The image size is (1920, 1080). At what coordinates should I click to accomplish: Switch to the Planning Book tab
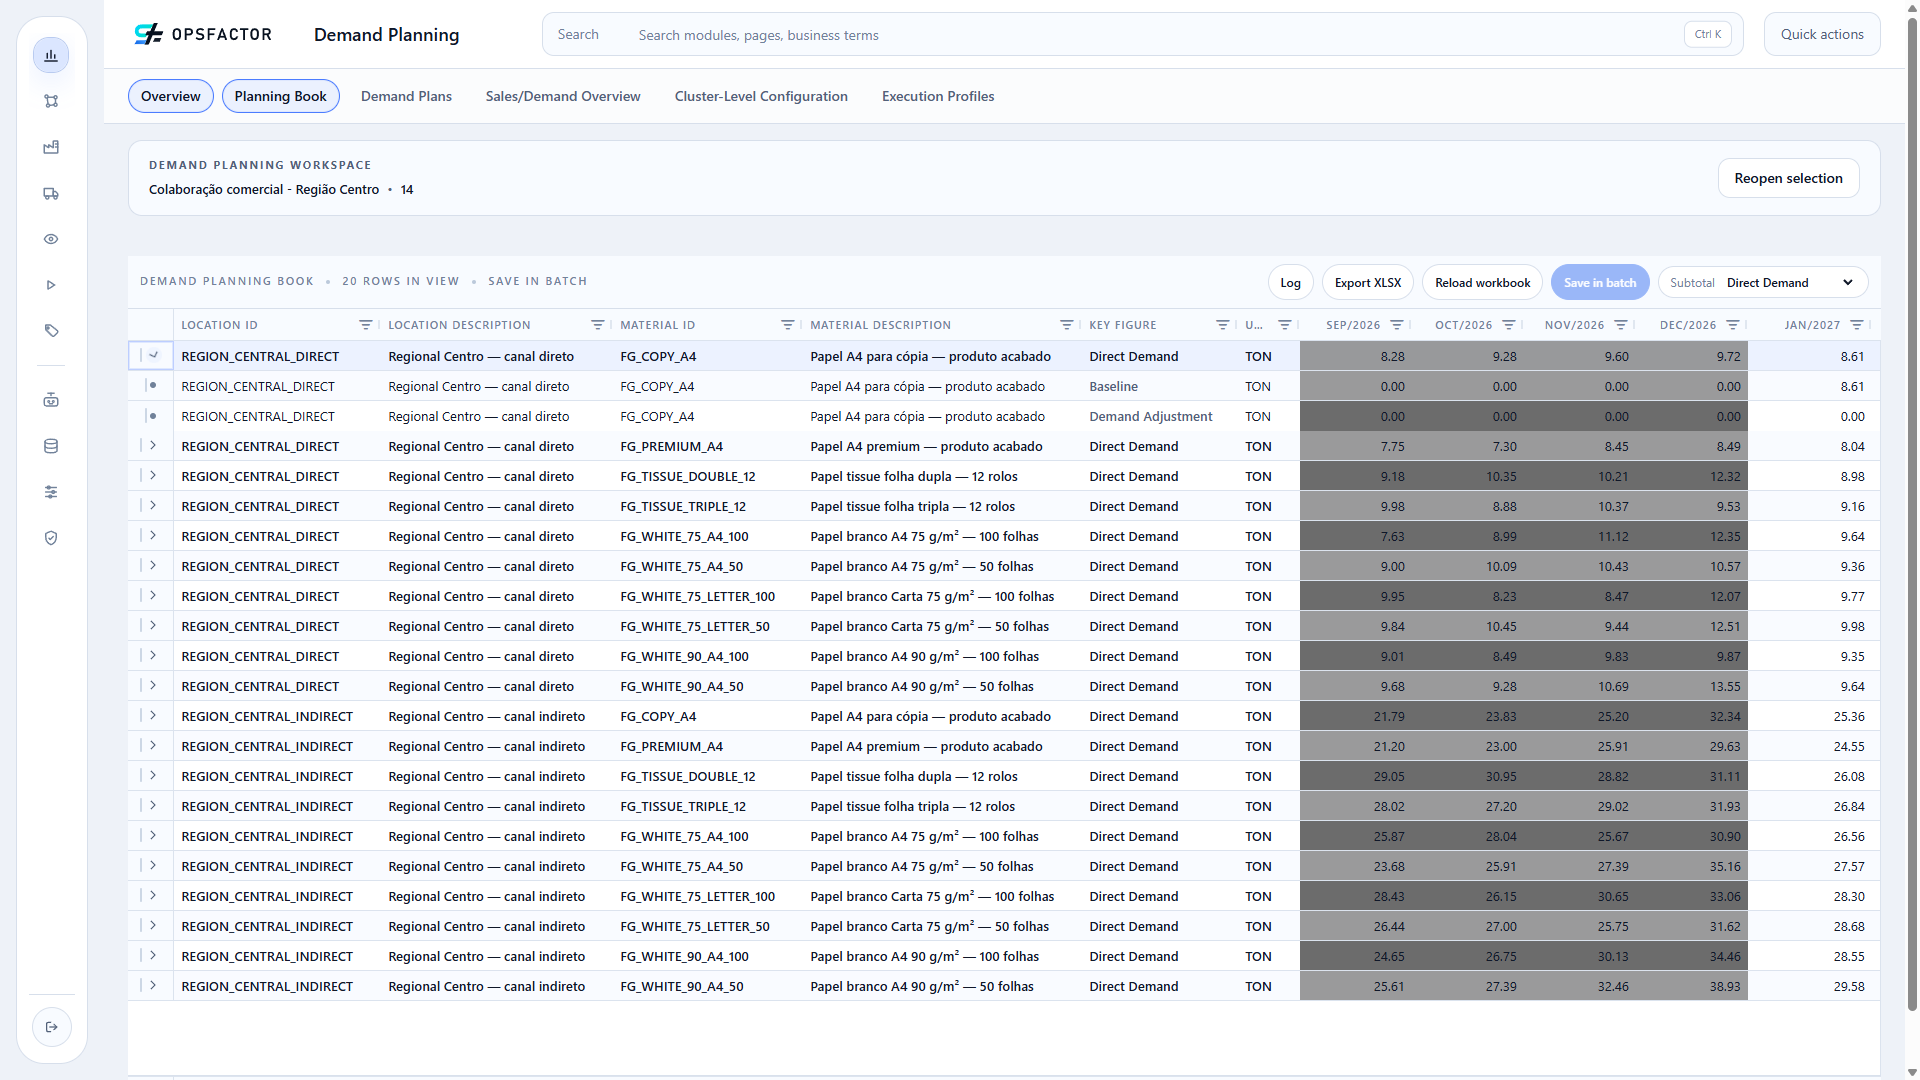281,96
